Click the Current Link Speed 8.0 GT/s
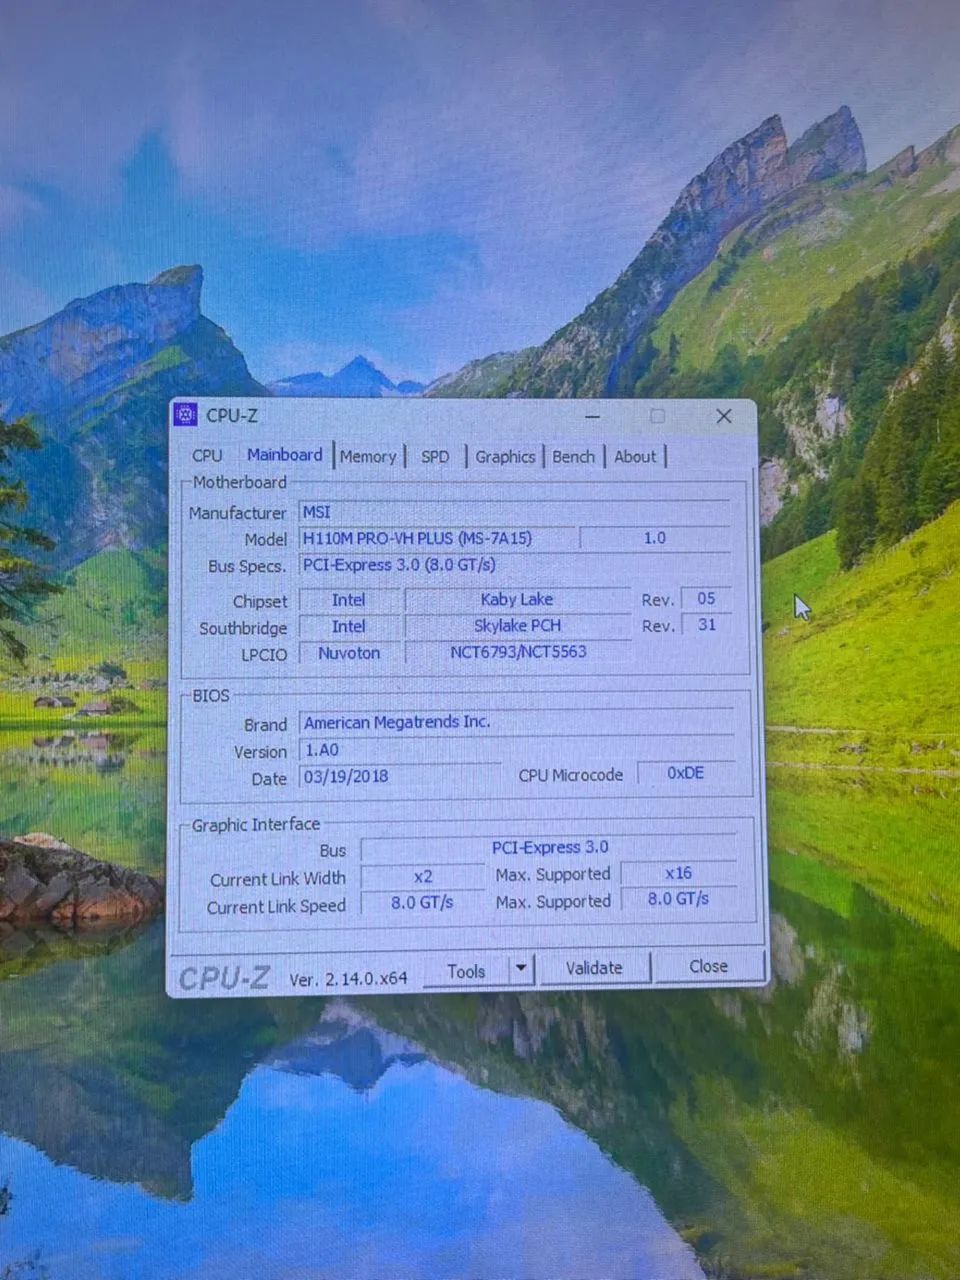Image resolution: width=960 pixels, height=1280 pixels. pos(422,902)
